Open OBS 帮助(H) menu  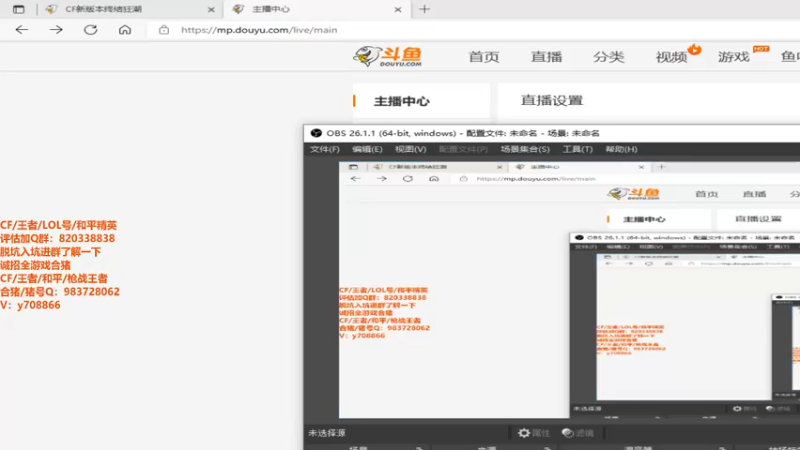621,149
